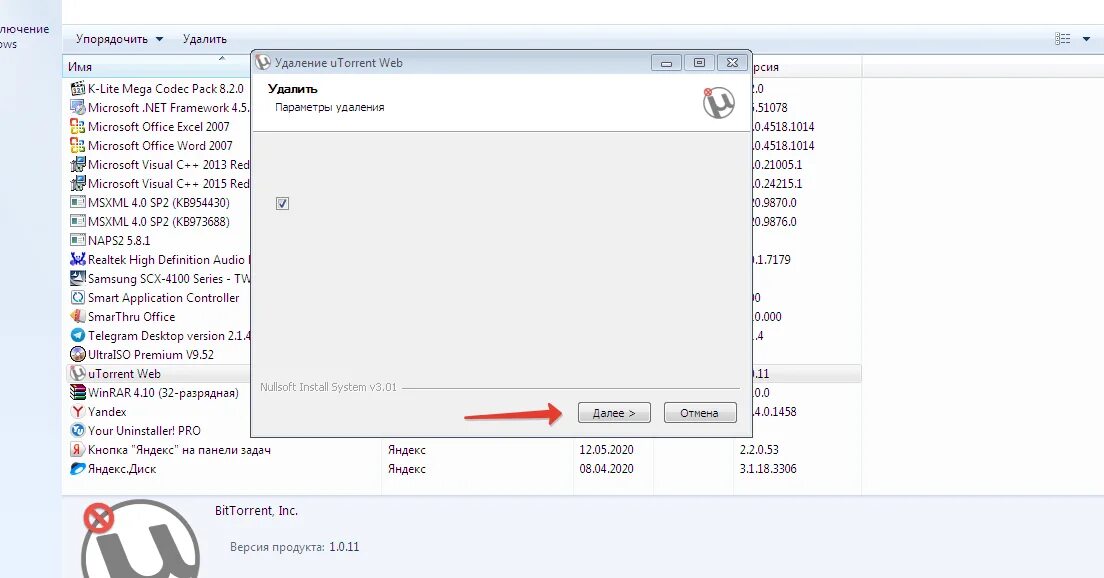Select the Yandex entry name

[107, 412]
